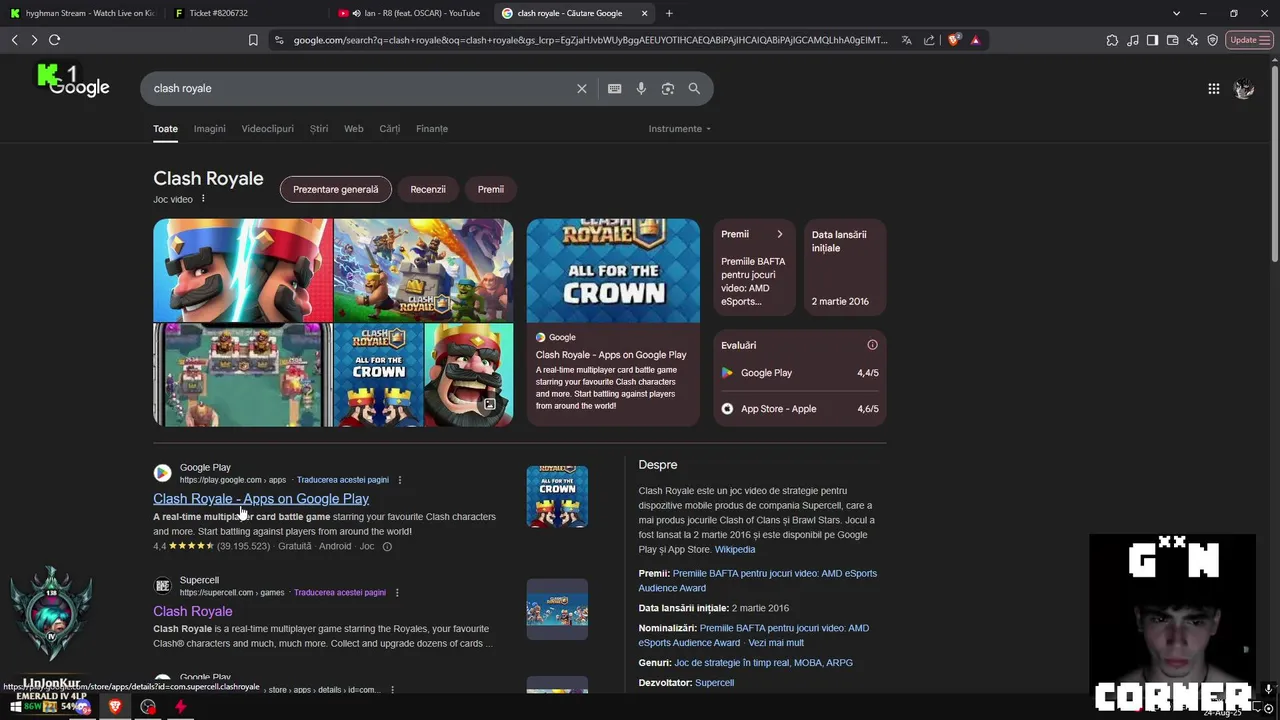
Task: Open Brave Rewards triangle icon
Action: (975, 40)
